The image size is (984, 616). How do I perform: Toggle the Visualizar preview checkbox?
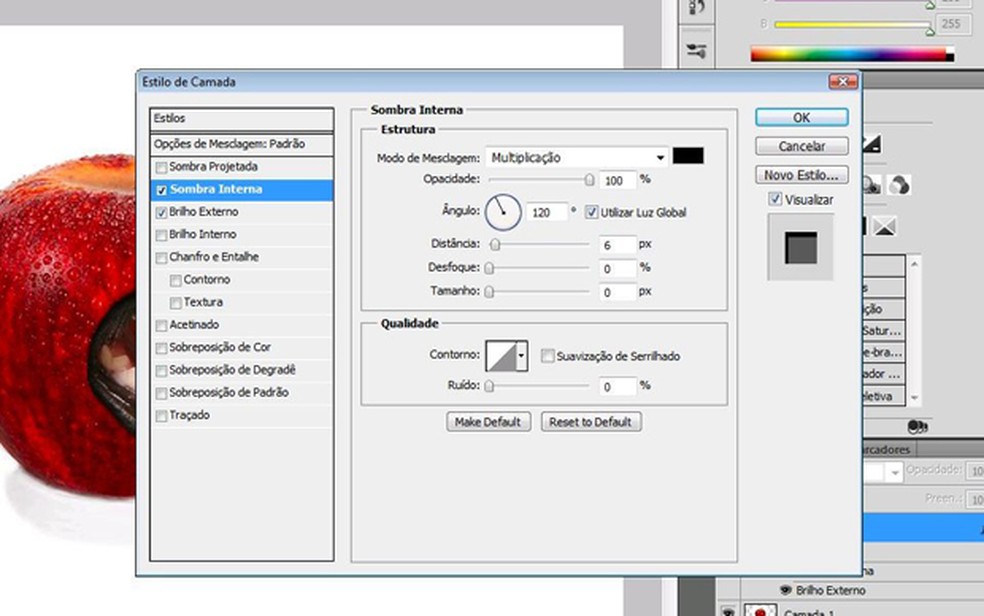pos(775,200)
